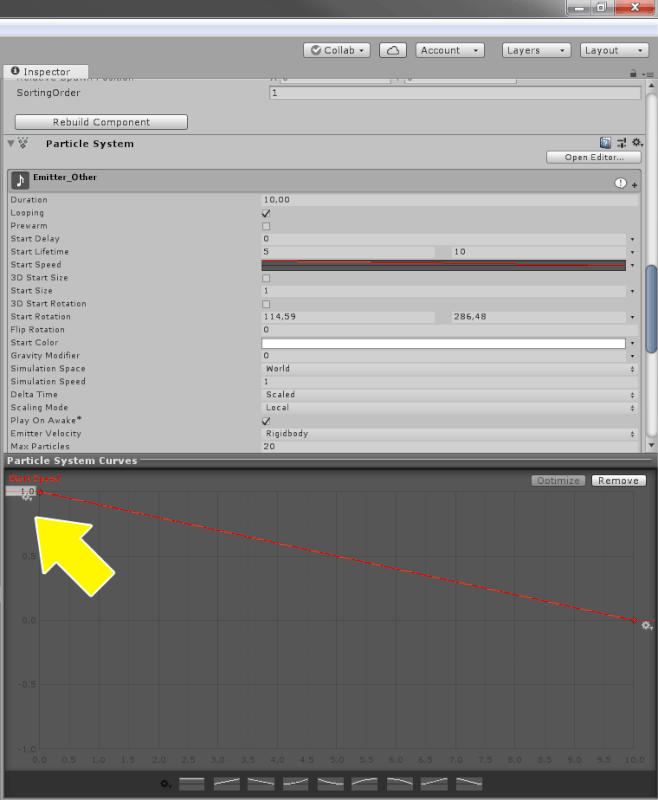
Task: Open the Emitter Velocity dropdown
Action: pos(449,434)
